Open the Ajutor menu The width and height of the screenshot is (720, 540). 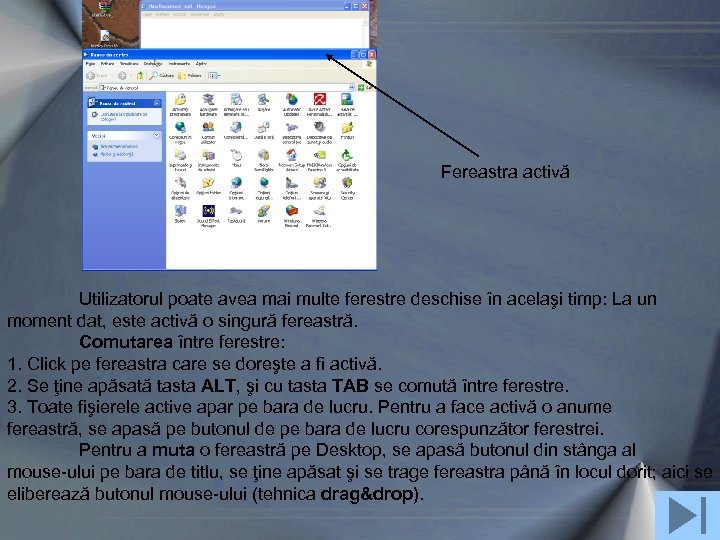point(201,63)
